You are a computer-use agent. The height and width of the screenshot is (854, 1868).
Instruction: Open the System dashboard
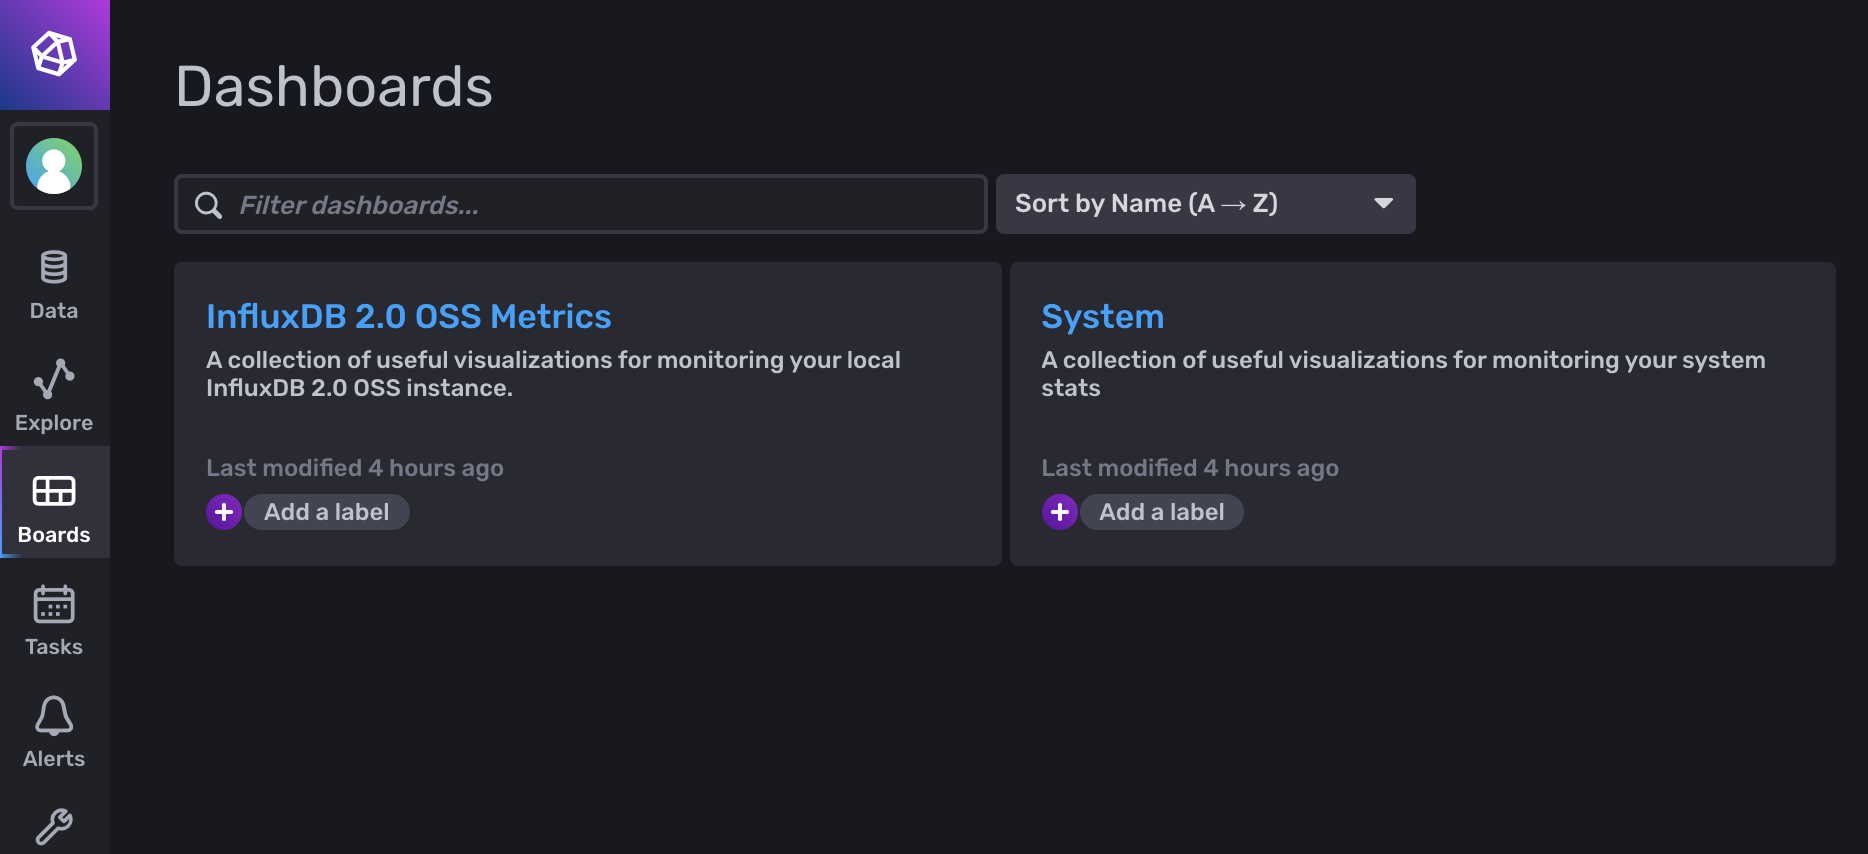pyautogui.click(x=1103, y=317)
